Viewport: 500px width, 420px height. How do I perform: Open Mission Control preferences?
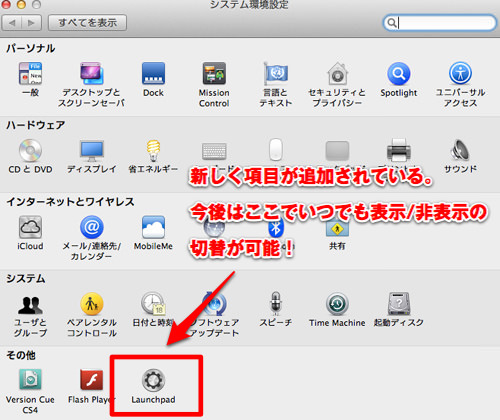[x=214, y=74]
